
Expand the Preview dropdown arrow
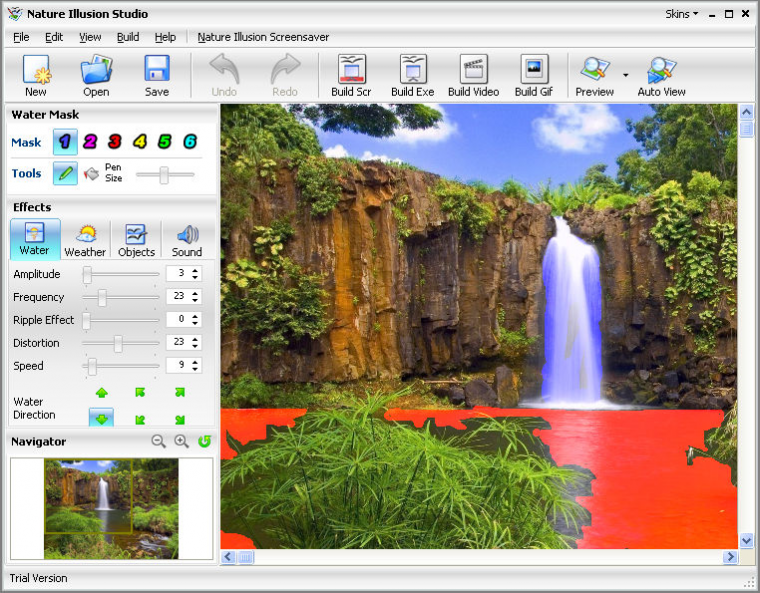pos(626,75)
